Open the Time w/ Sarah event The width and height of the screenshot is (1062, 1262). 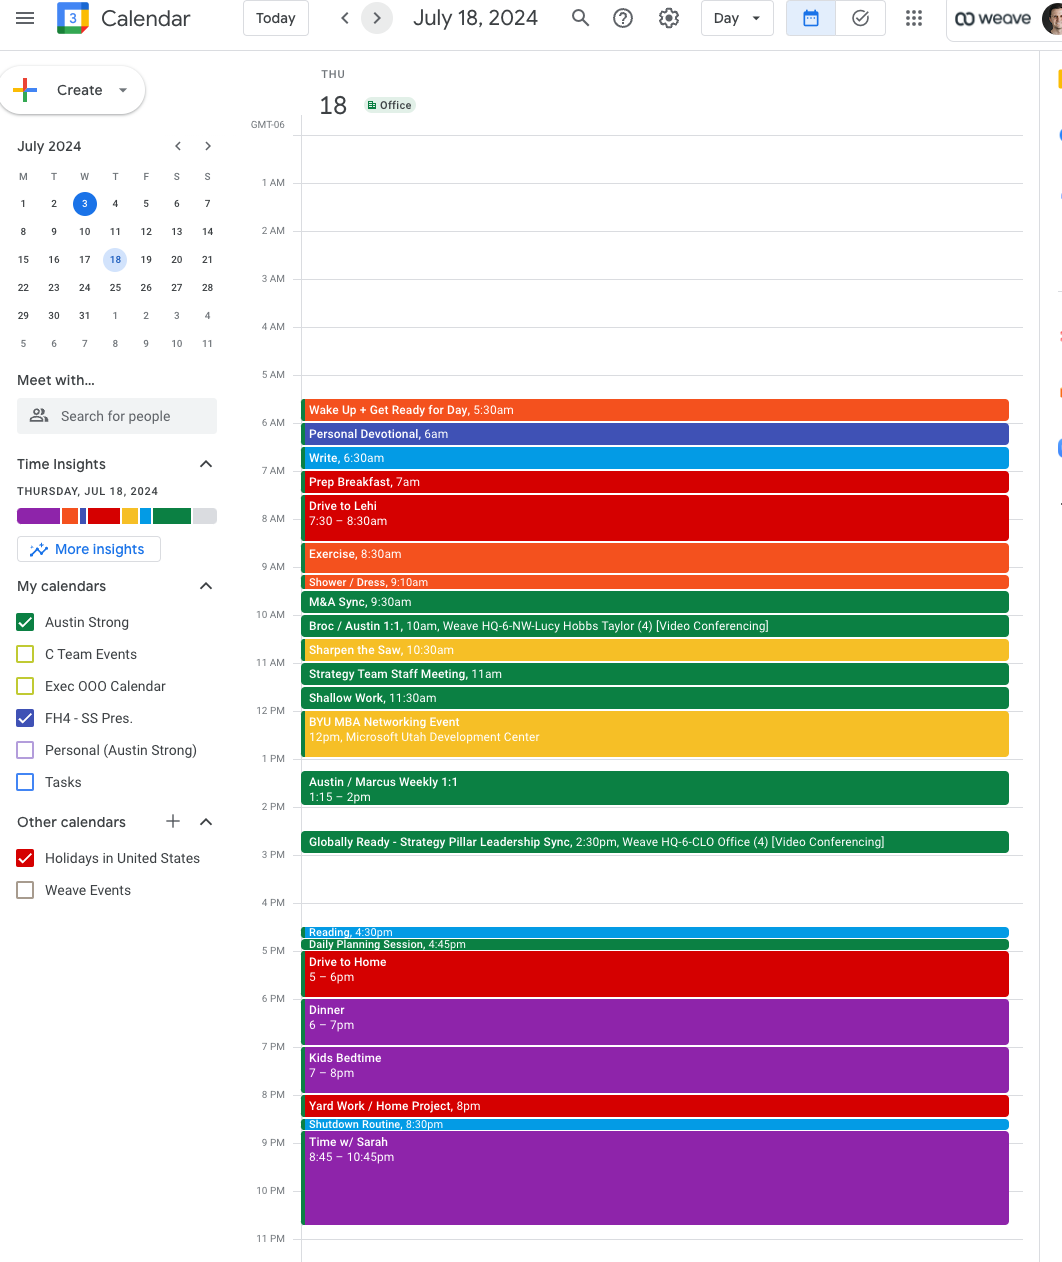(x=655, y=1178)
